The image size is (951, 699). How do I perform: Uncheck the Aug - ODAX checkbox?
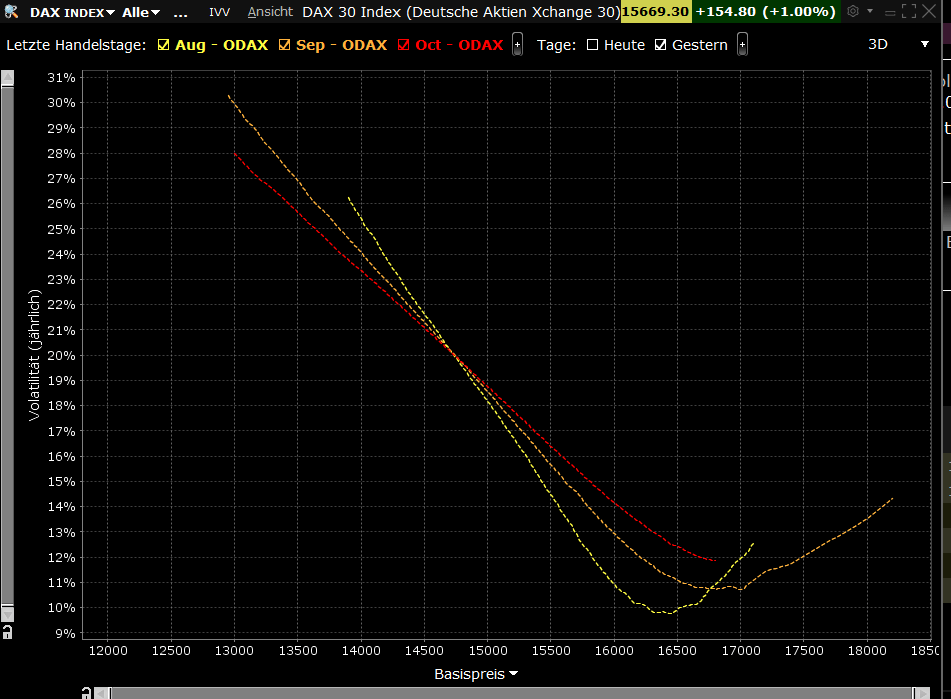tap(165, 45)
